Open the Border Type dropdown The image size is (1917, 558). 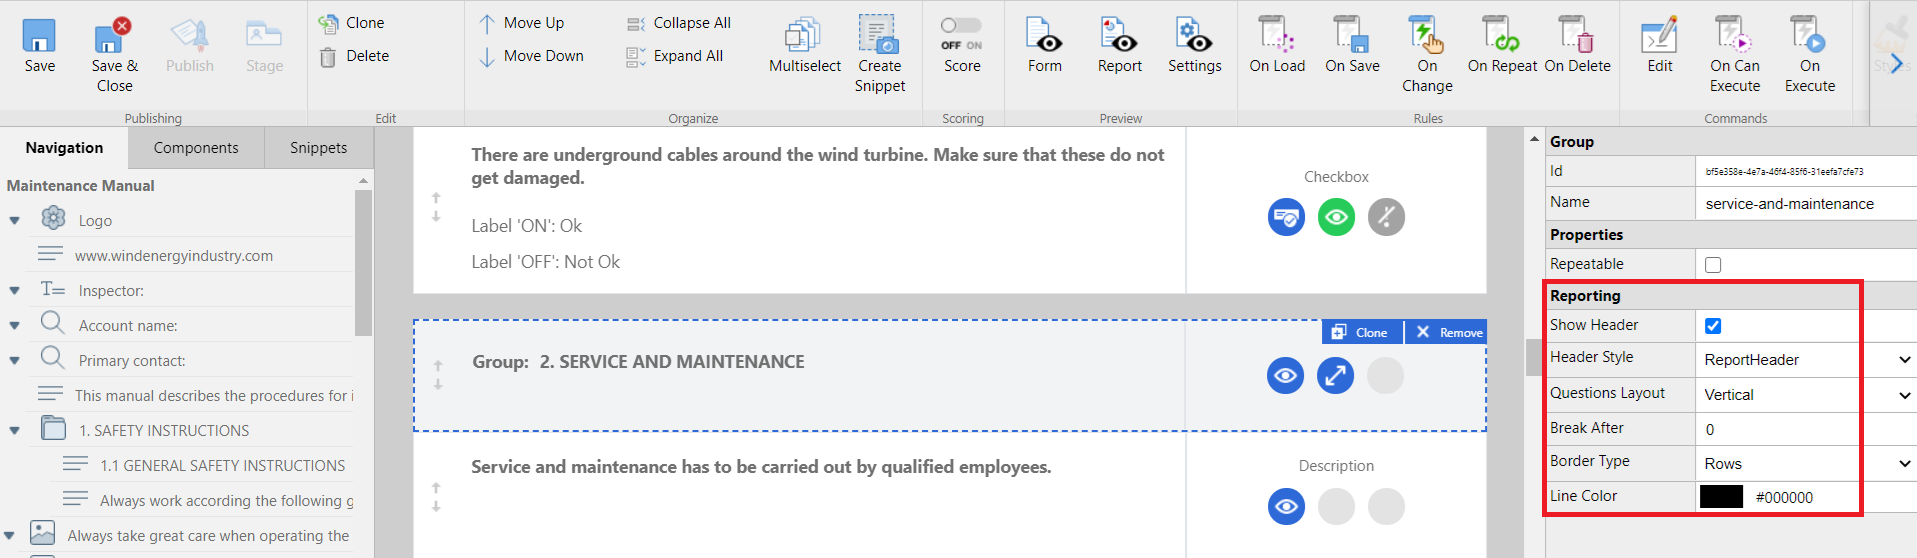(1804, 464)
